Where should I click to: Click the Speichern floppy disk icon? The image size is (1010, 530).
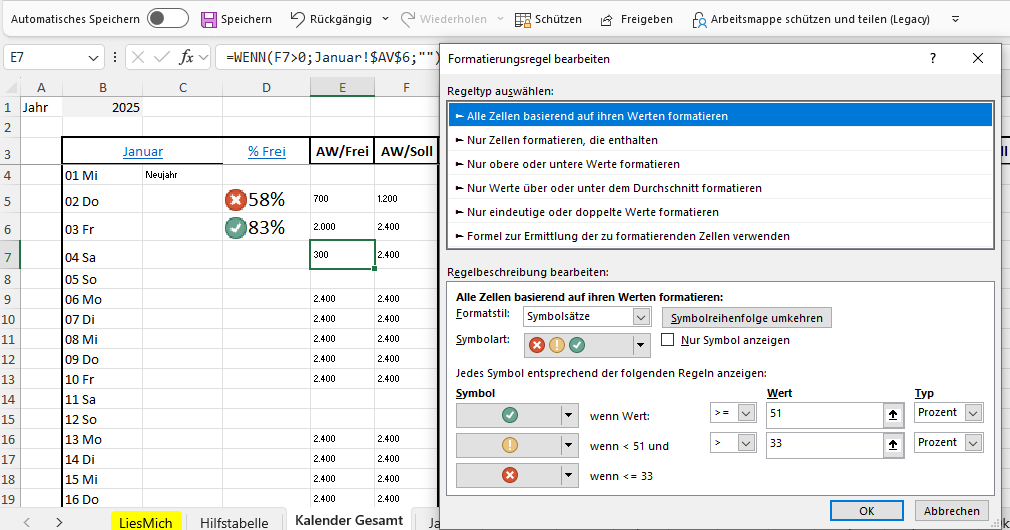click(209, 19)
